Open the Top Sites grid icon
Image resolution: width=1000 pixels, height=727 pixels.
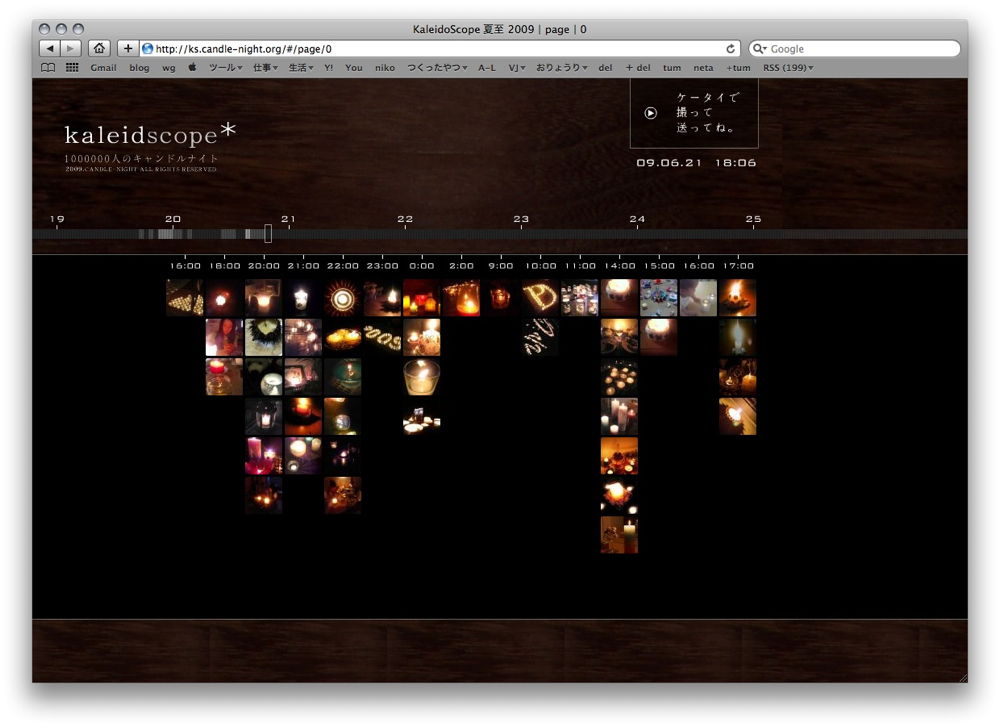(72, 68)
